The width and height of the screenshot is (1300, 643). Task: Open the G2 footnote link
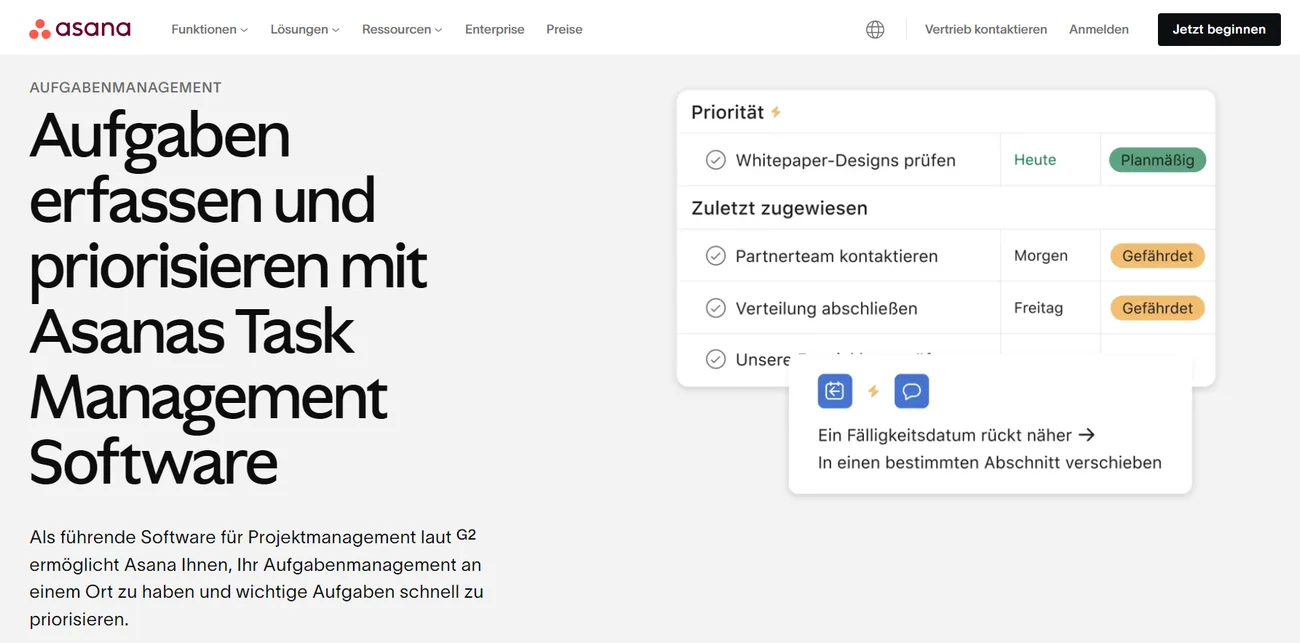pyautogui.click(x=466, y=535)
